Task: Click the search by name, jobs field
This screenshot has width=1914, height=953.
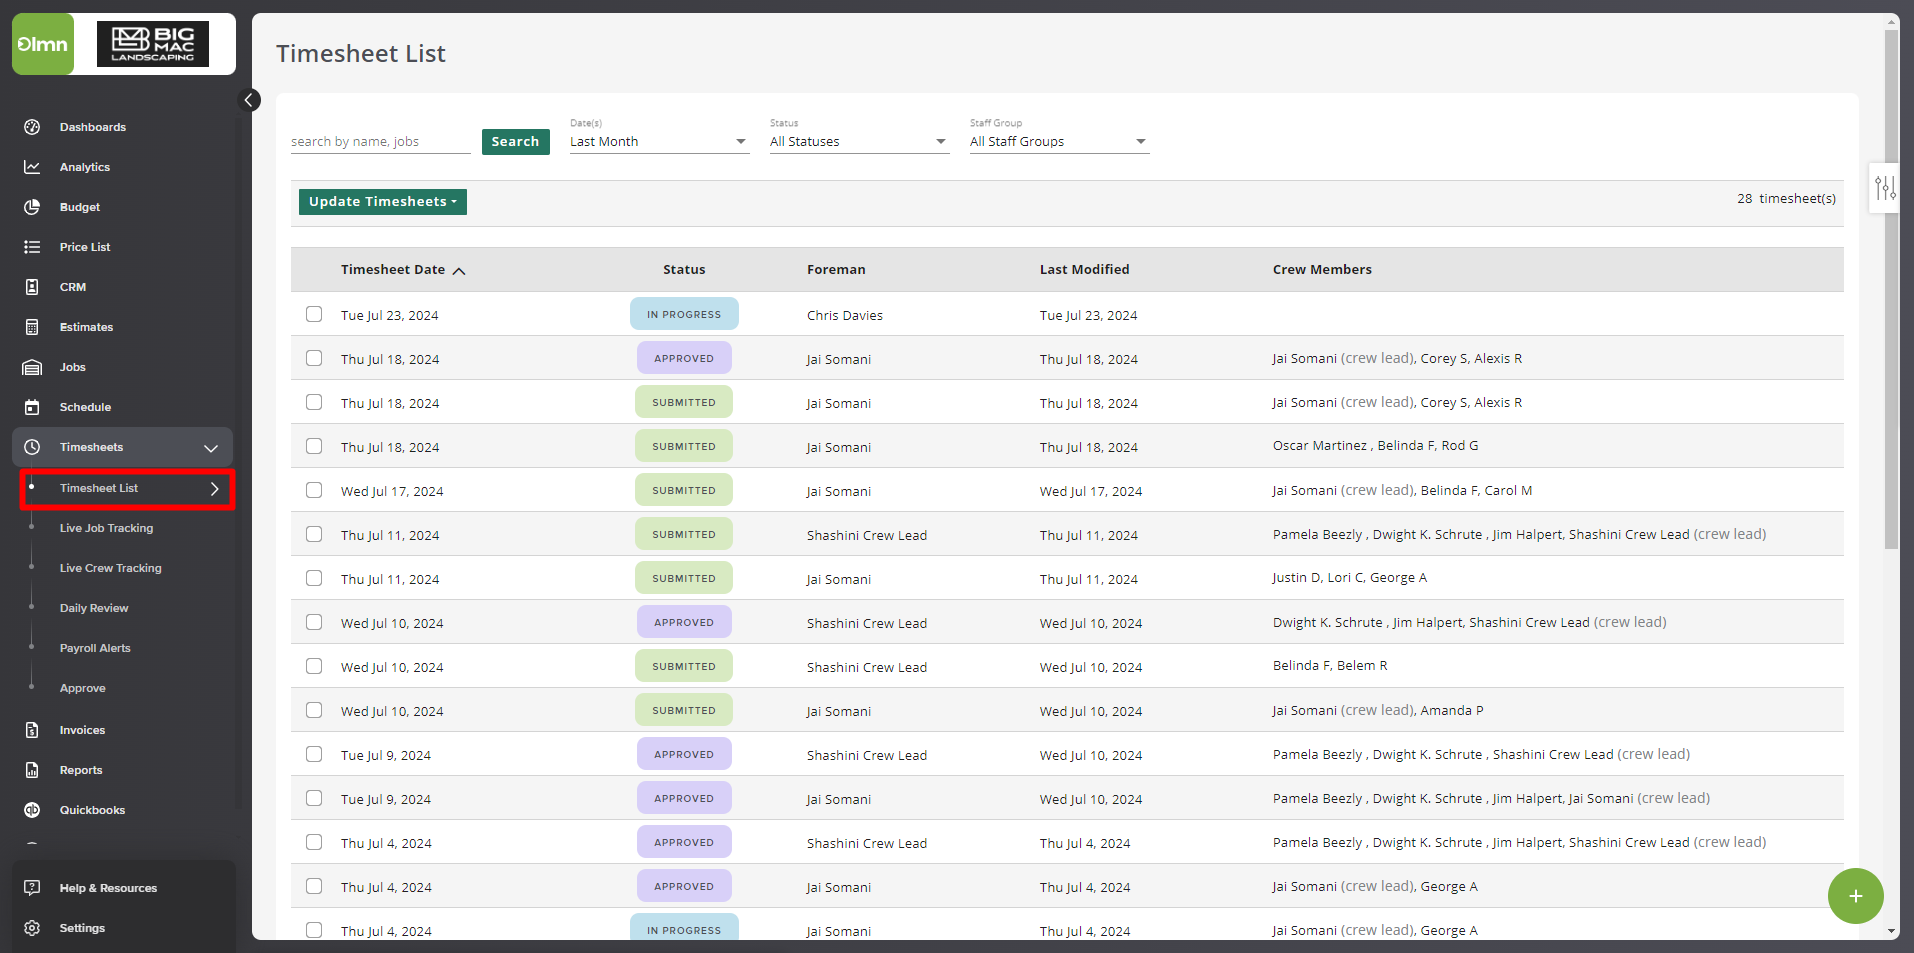Action: [x=380, y=142]
